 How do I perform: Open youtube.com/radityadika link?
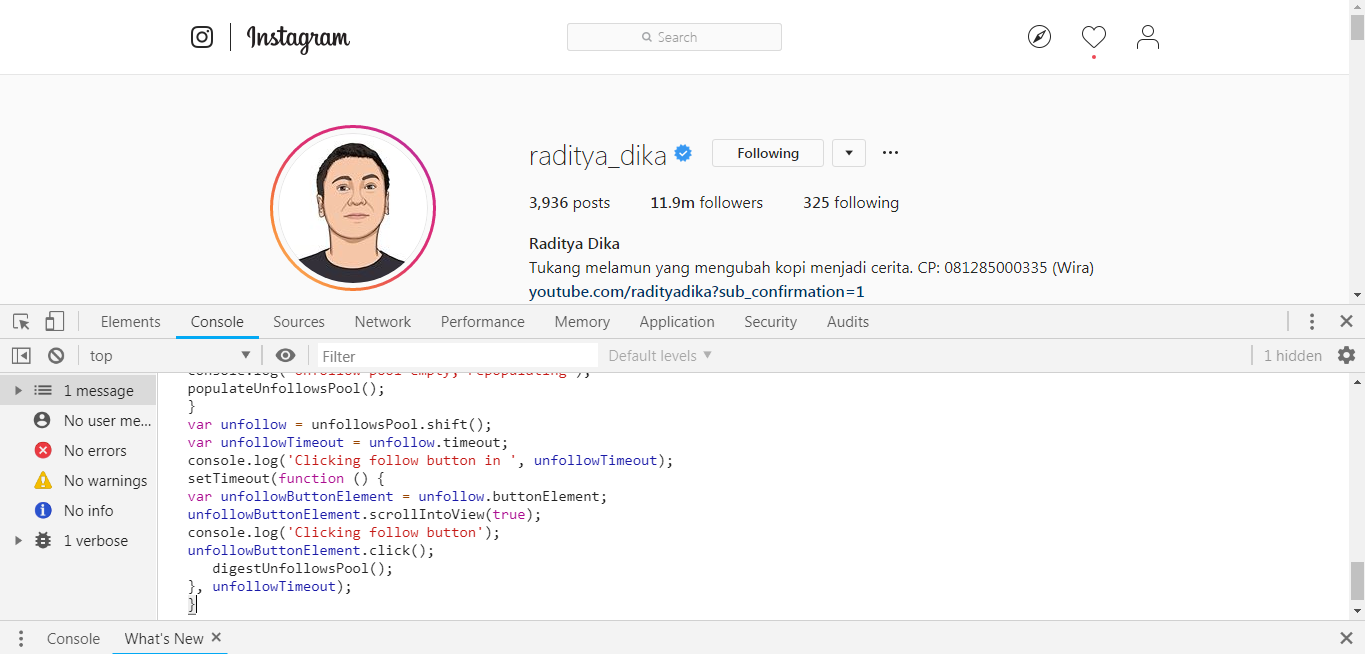[697, 292]
